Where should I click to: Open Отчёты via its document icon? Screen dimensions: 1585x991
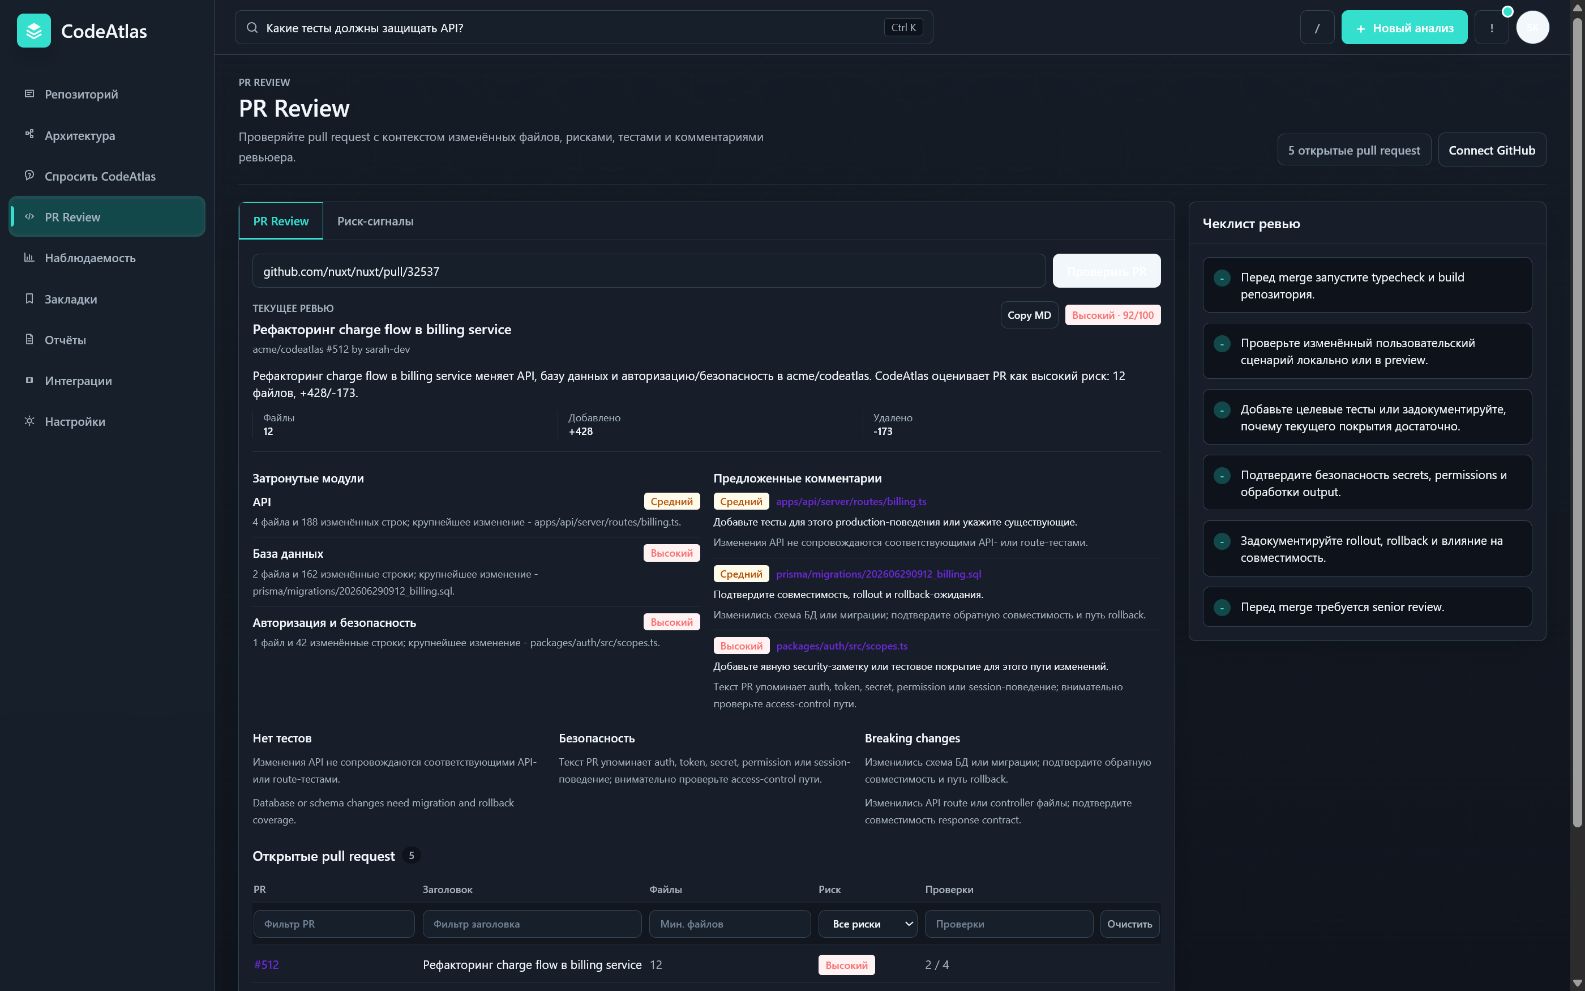29,340
